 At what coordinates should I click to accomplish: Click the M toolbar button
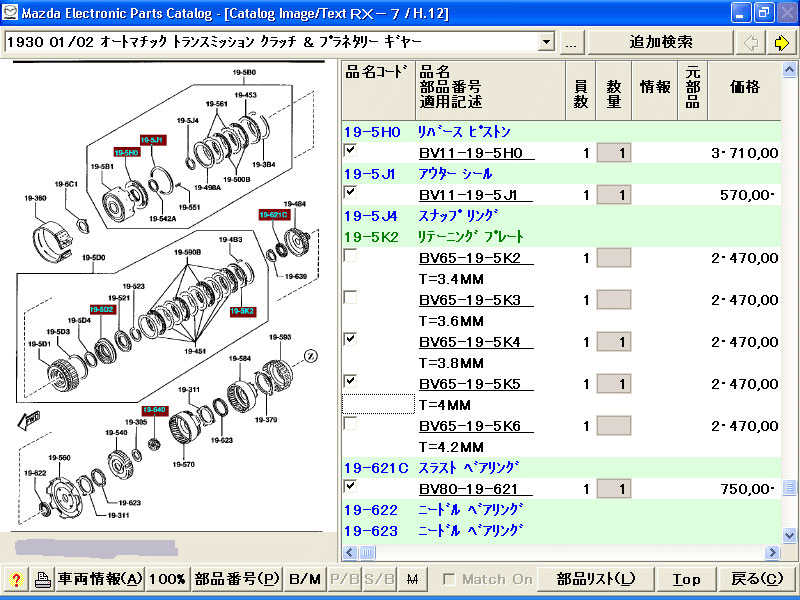point(412,579)
